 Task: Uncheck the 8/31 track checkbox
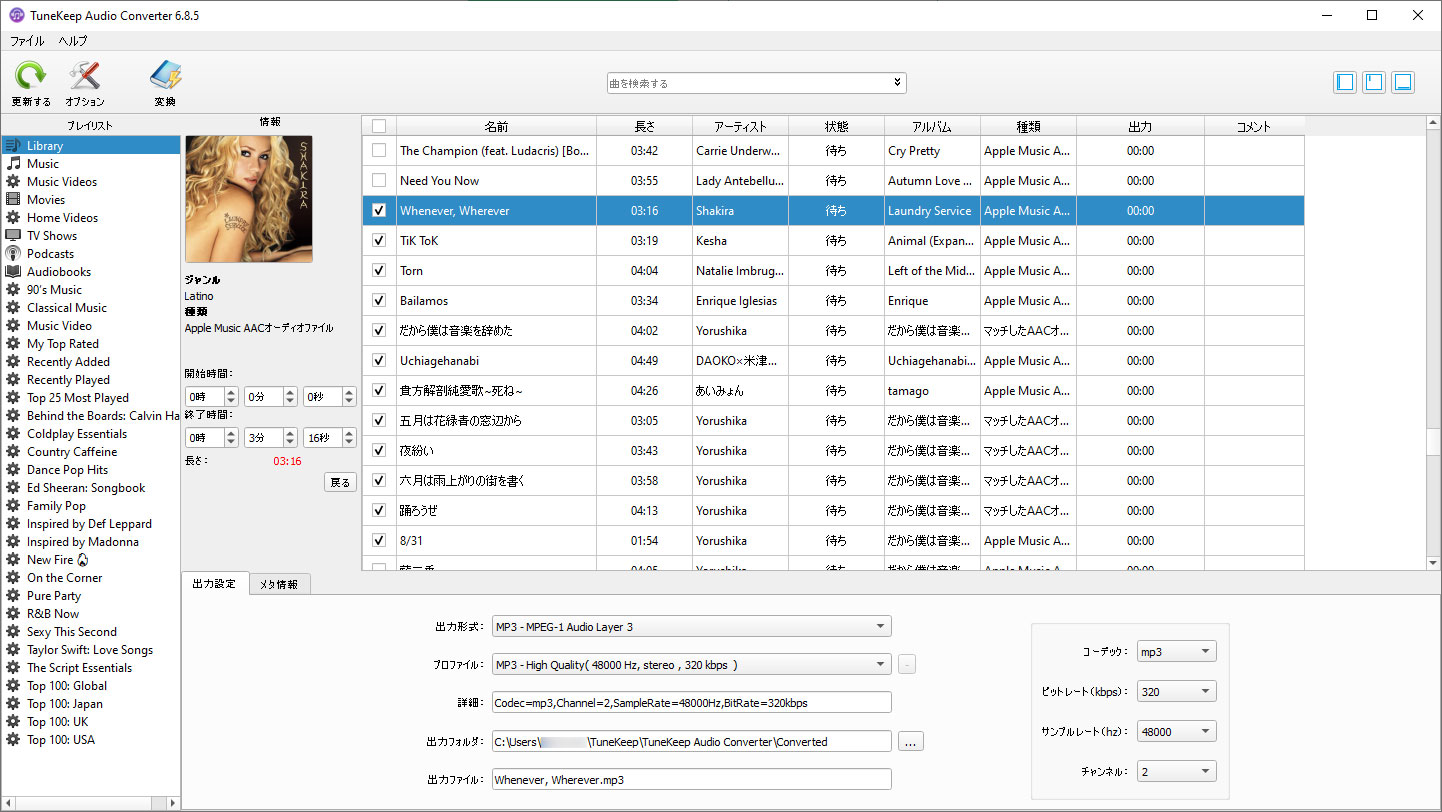click(378, 541)
